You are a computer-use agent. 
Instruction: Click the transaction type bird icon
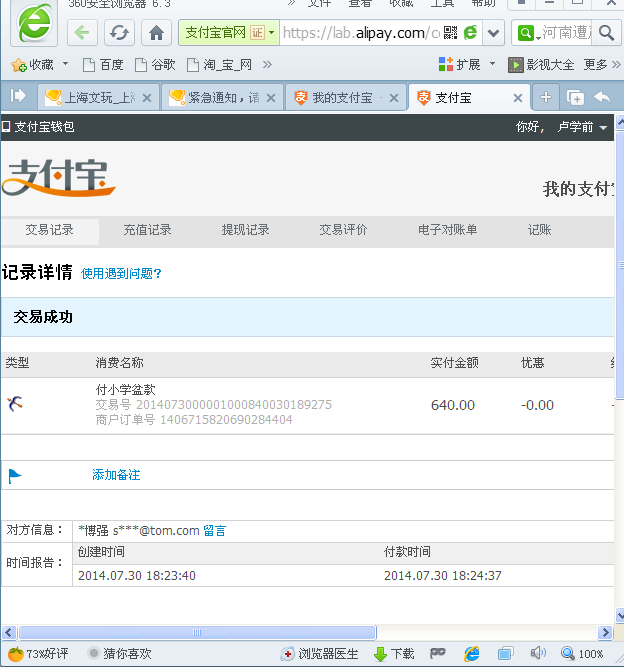15,403
